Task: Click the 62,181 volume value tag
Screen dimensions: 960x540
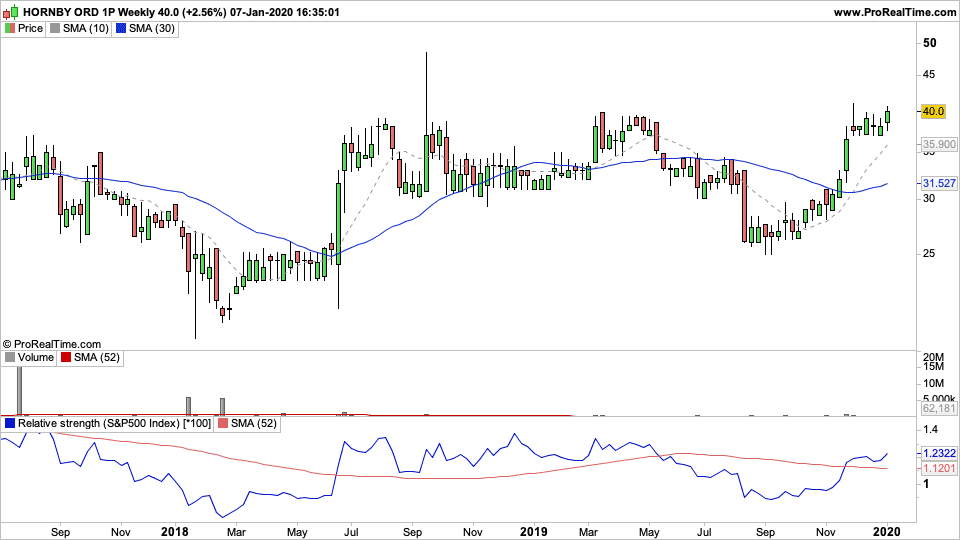Action: point(939,408)
